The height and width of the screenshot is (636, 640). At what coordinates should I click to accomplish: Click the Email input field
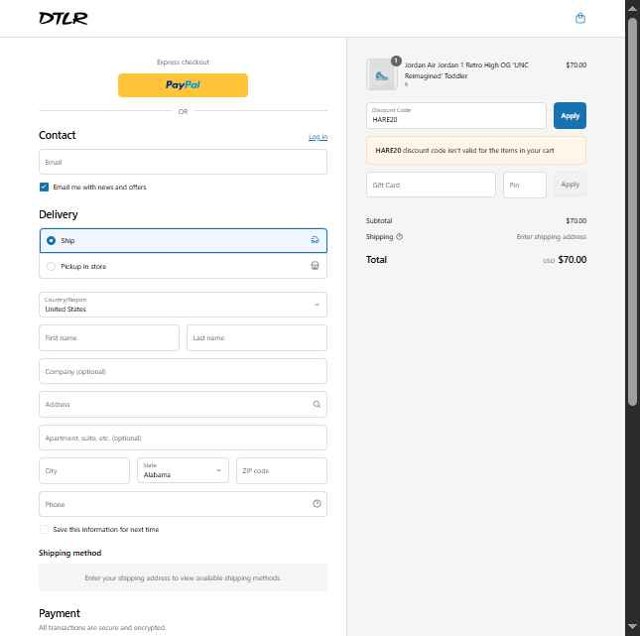[x=183, y=162]
